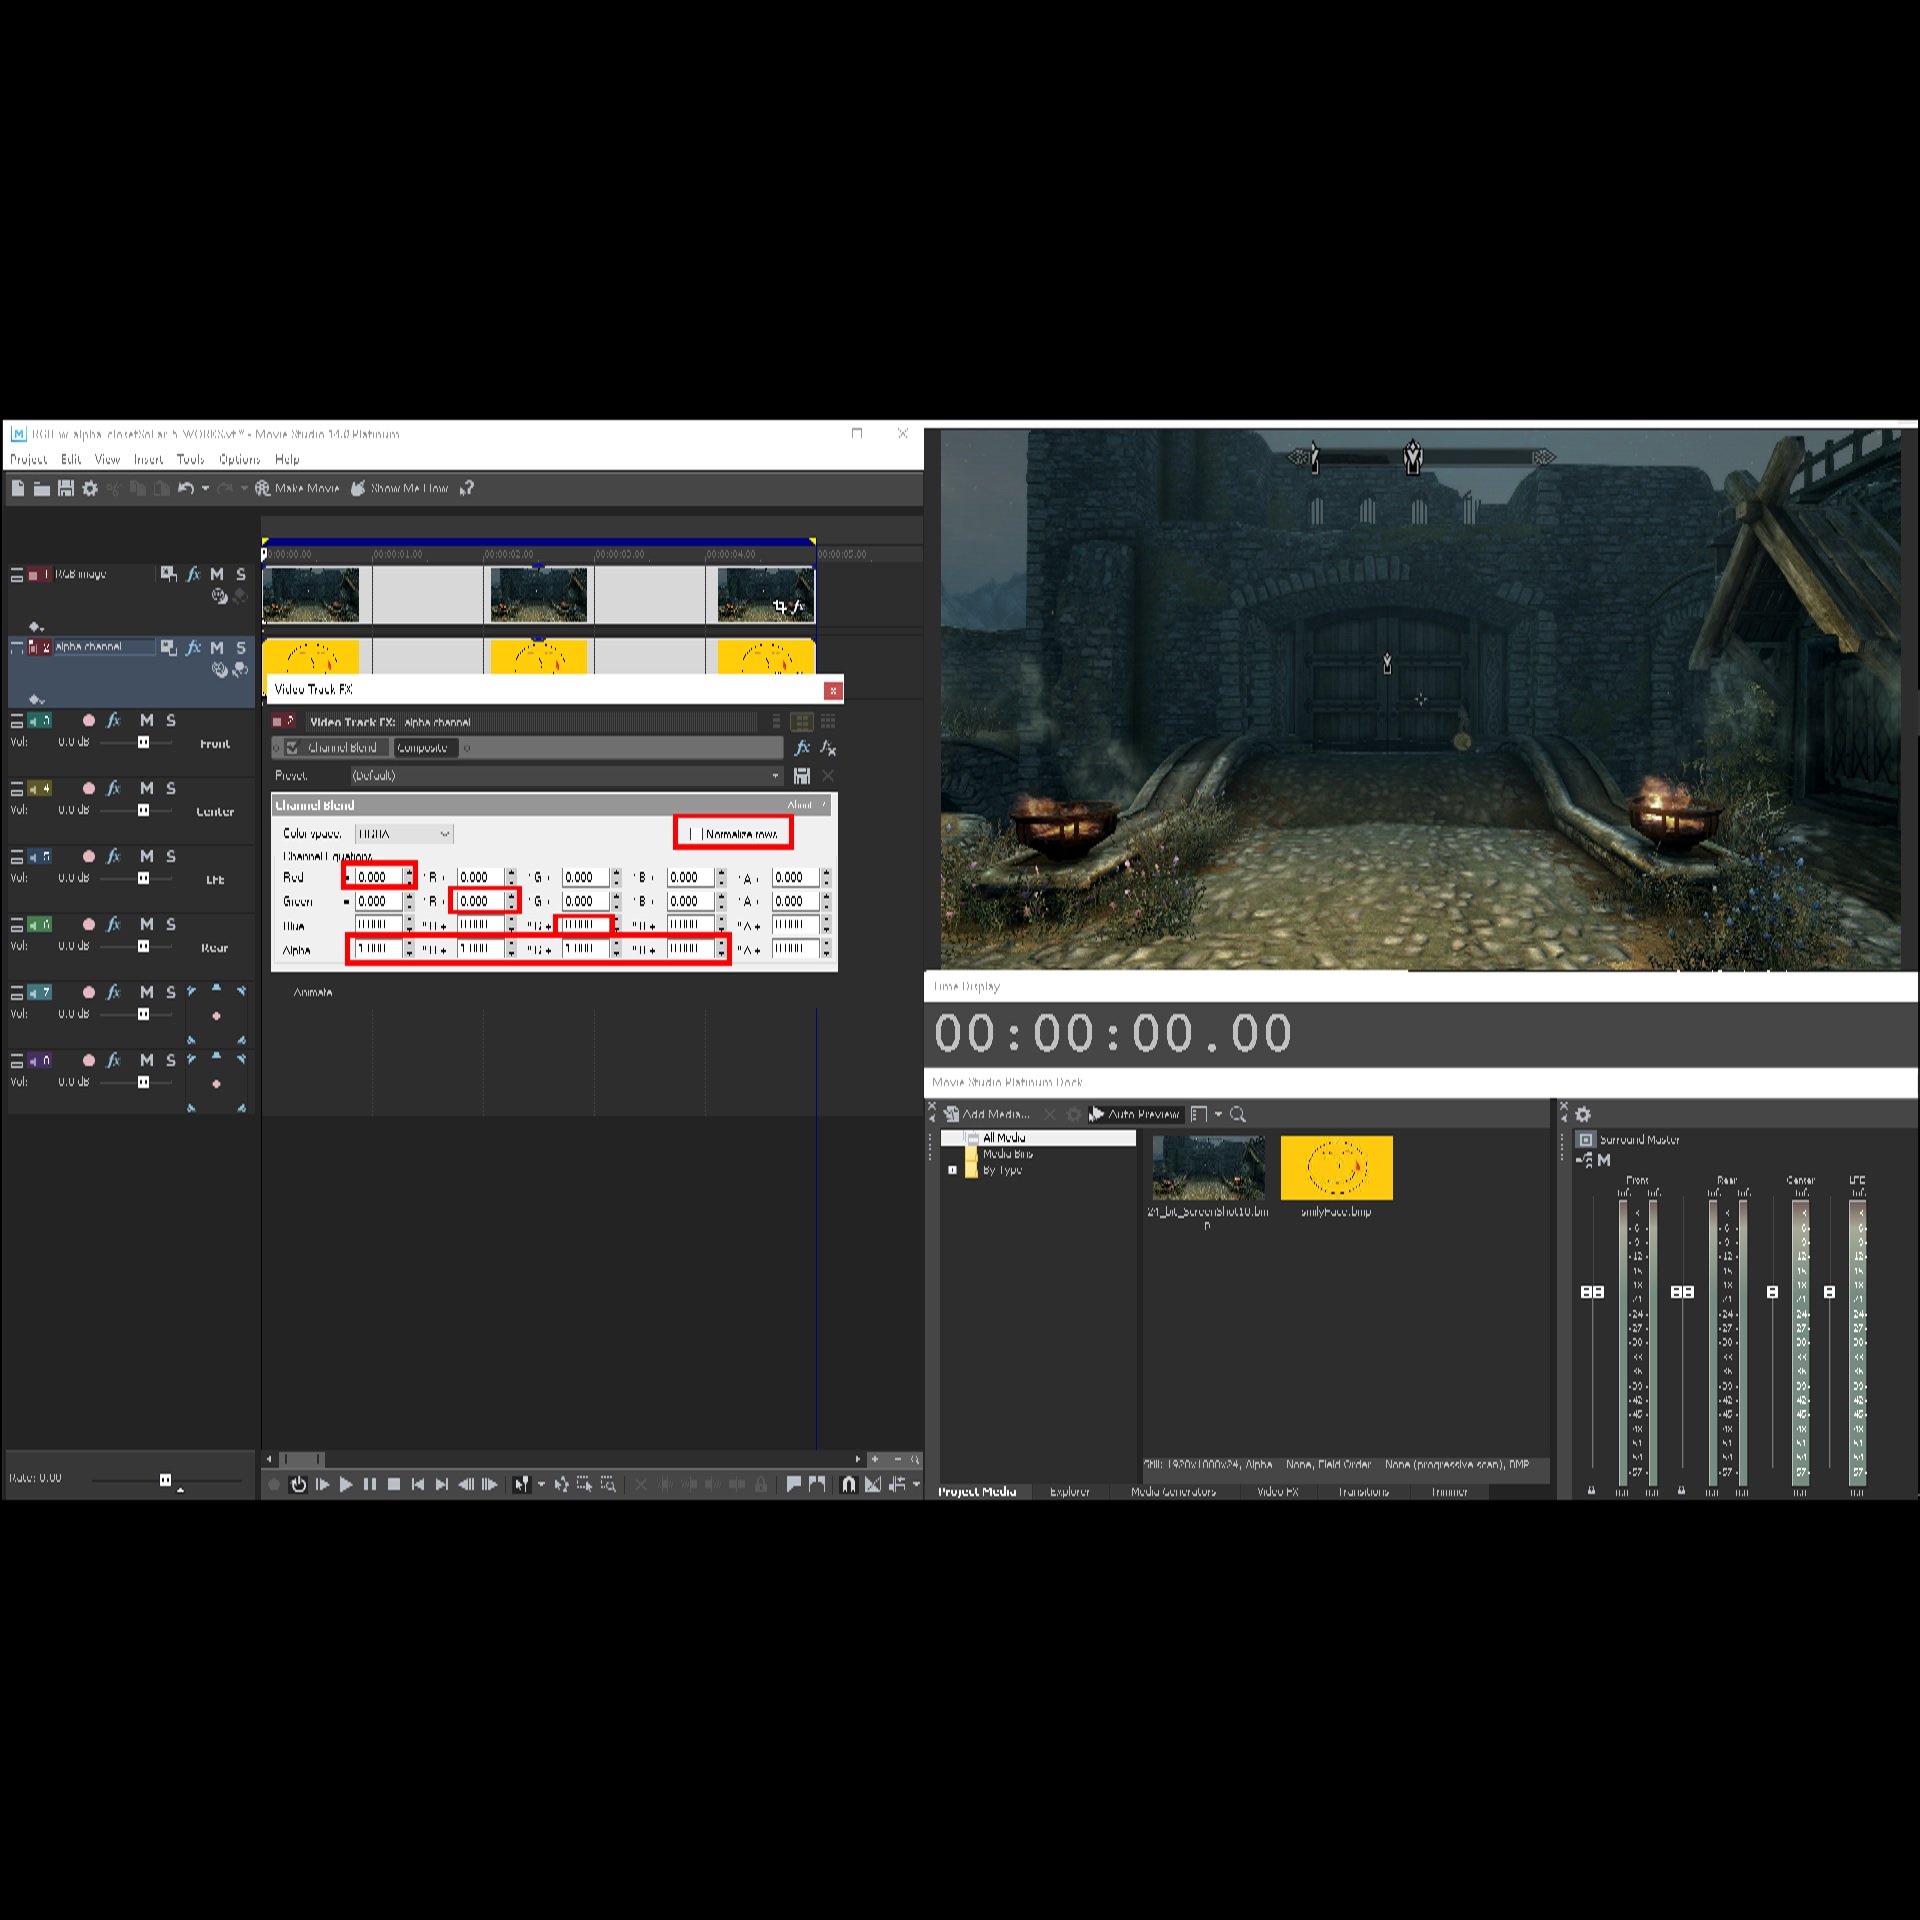Switch to the Video FX tab

point(1278,1491)
